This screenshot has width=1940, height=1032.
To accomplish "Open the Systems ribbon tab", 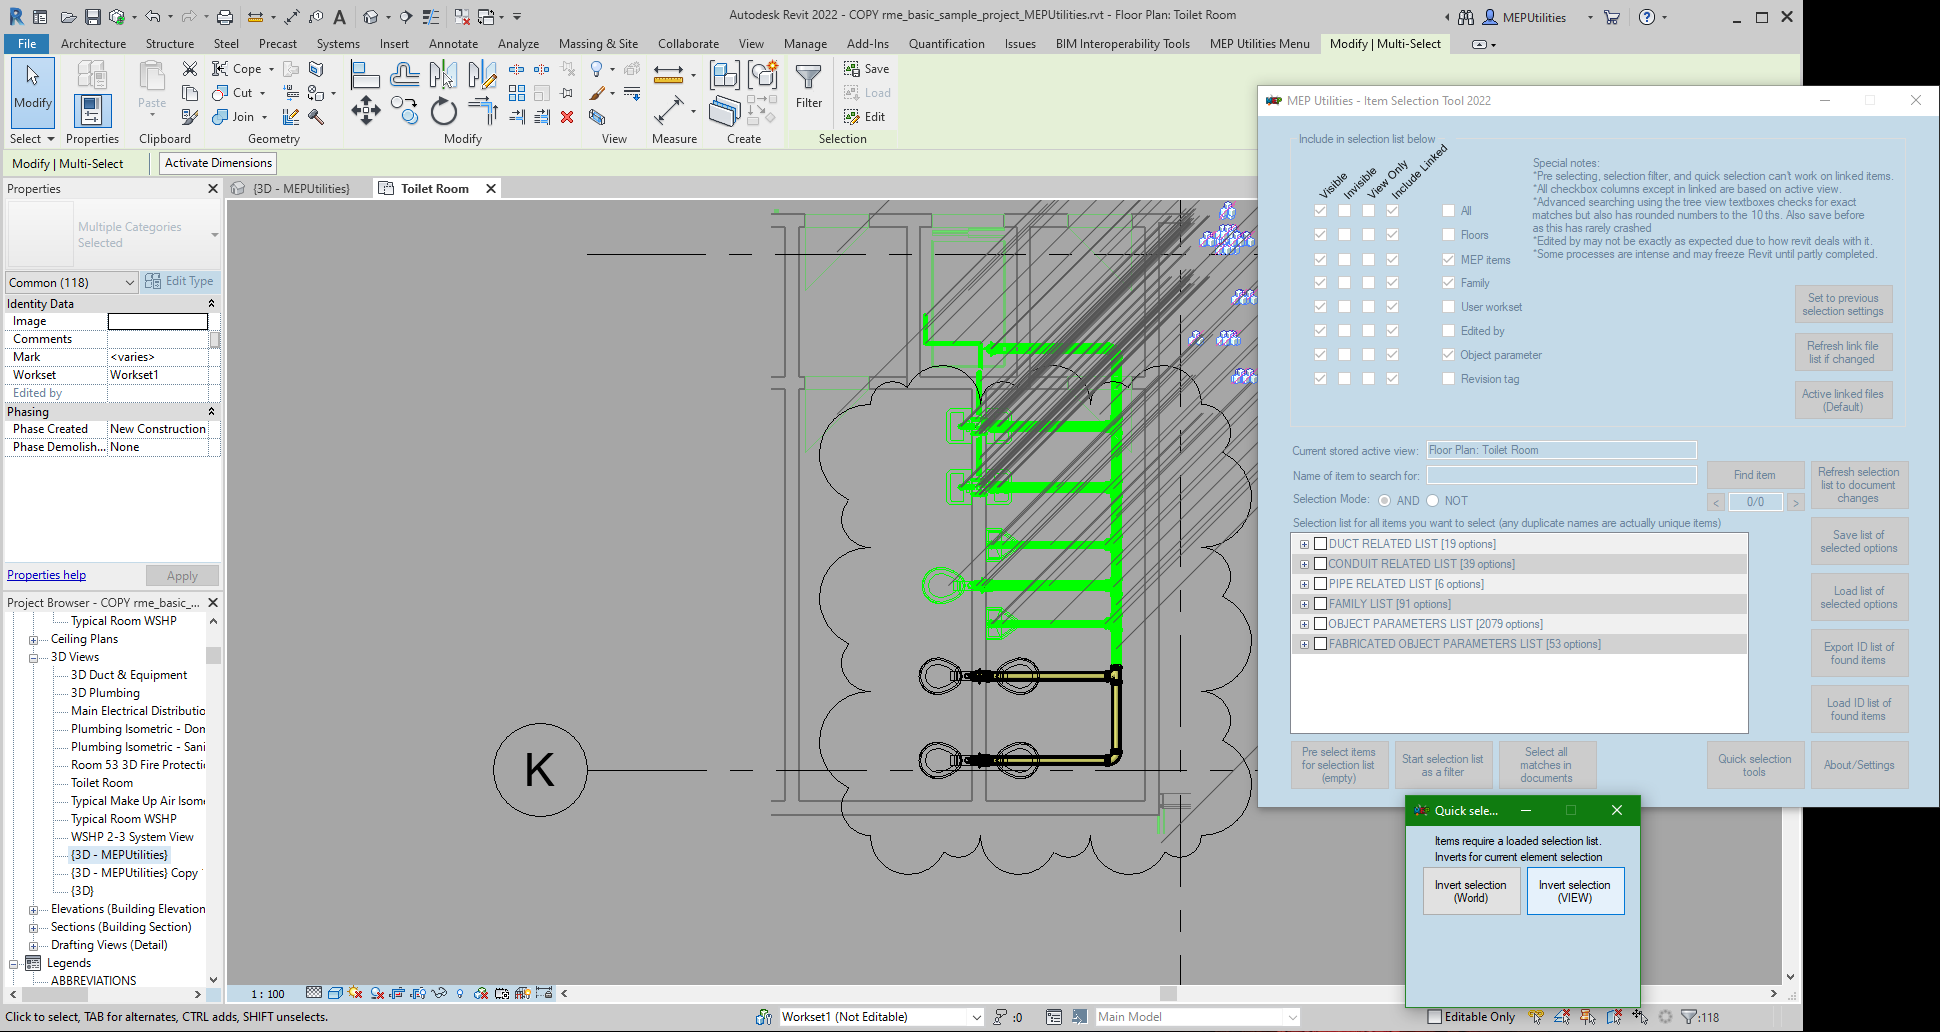I will click(338, 44).
